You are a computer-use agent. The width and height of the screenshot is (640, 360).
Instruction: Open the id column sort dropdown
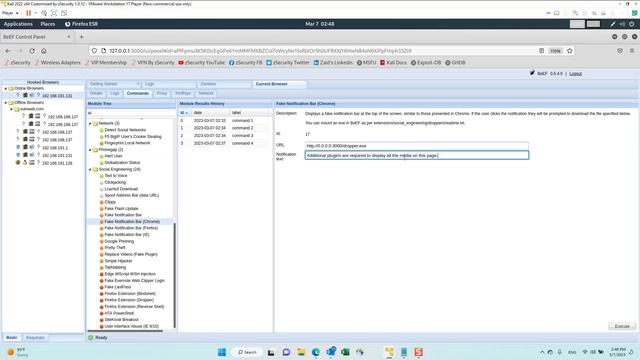coord(187,113)
